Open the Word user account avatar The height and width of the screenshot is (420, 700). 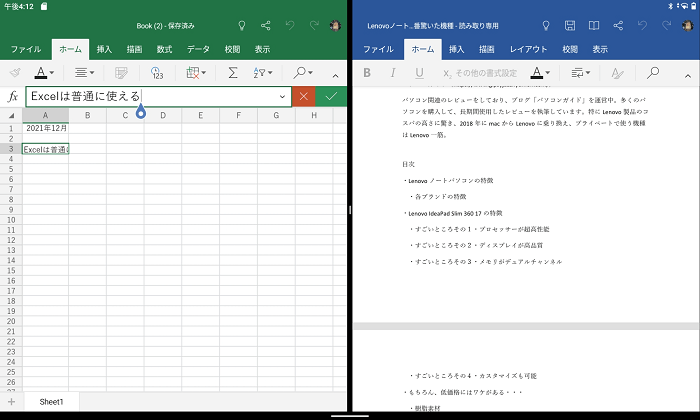coord(688,25)
